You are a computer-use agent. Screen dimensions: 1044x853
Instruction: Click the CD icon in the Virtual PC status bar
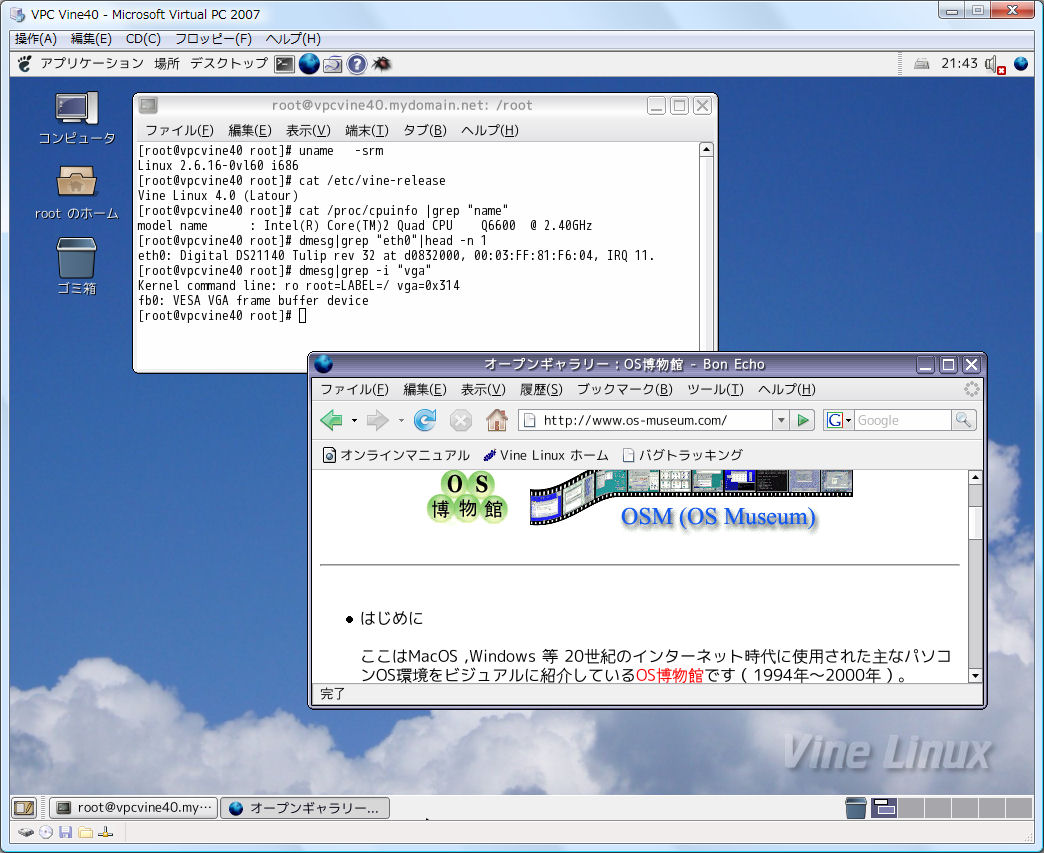click(x=46, y=832)
